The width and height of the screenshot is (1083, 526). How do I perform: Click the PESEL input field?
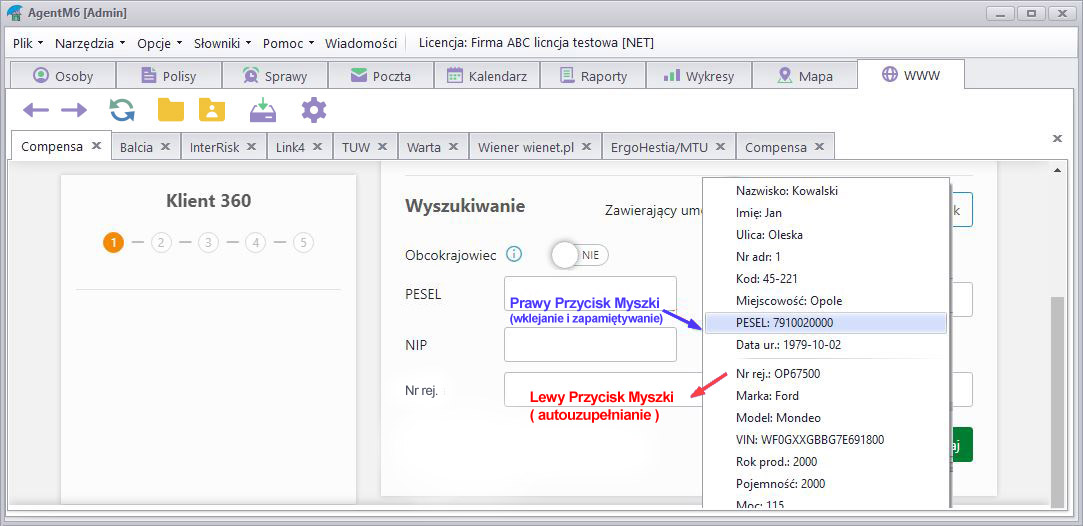[591, 294]
